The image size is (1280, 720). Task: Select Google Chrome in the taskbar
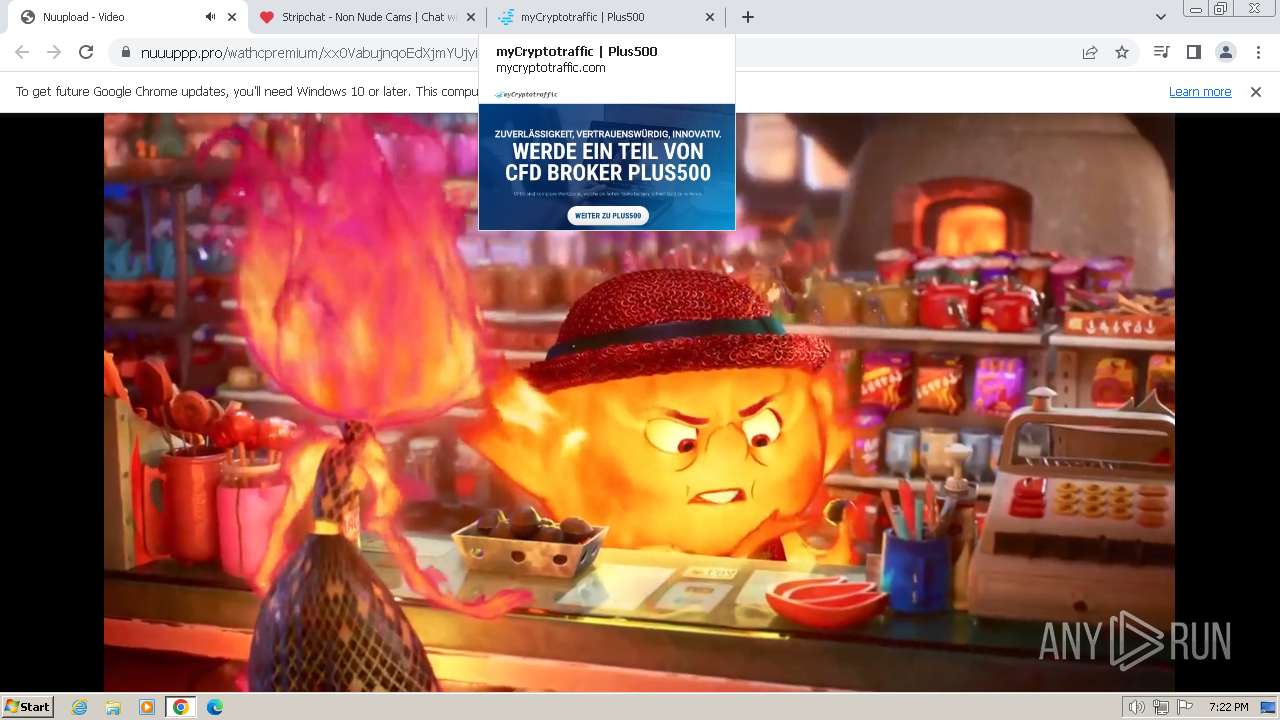coord(180,707)
